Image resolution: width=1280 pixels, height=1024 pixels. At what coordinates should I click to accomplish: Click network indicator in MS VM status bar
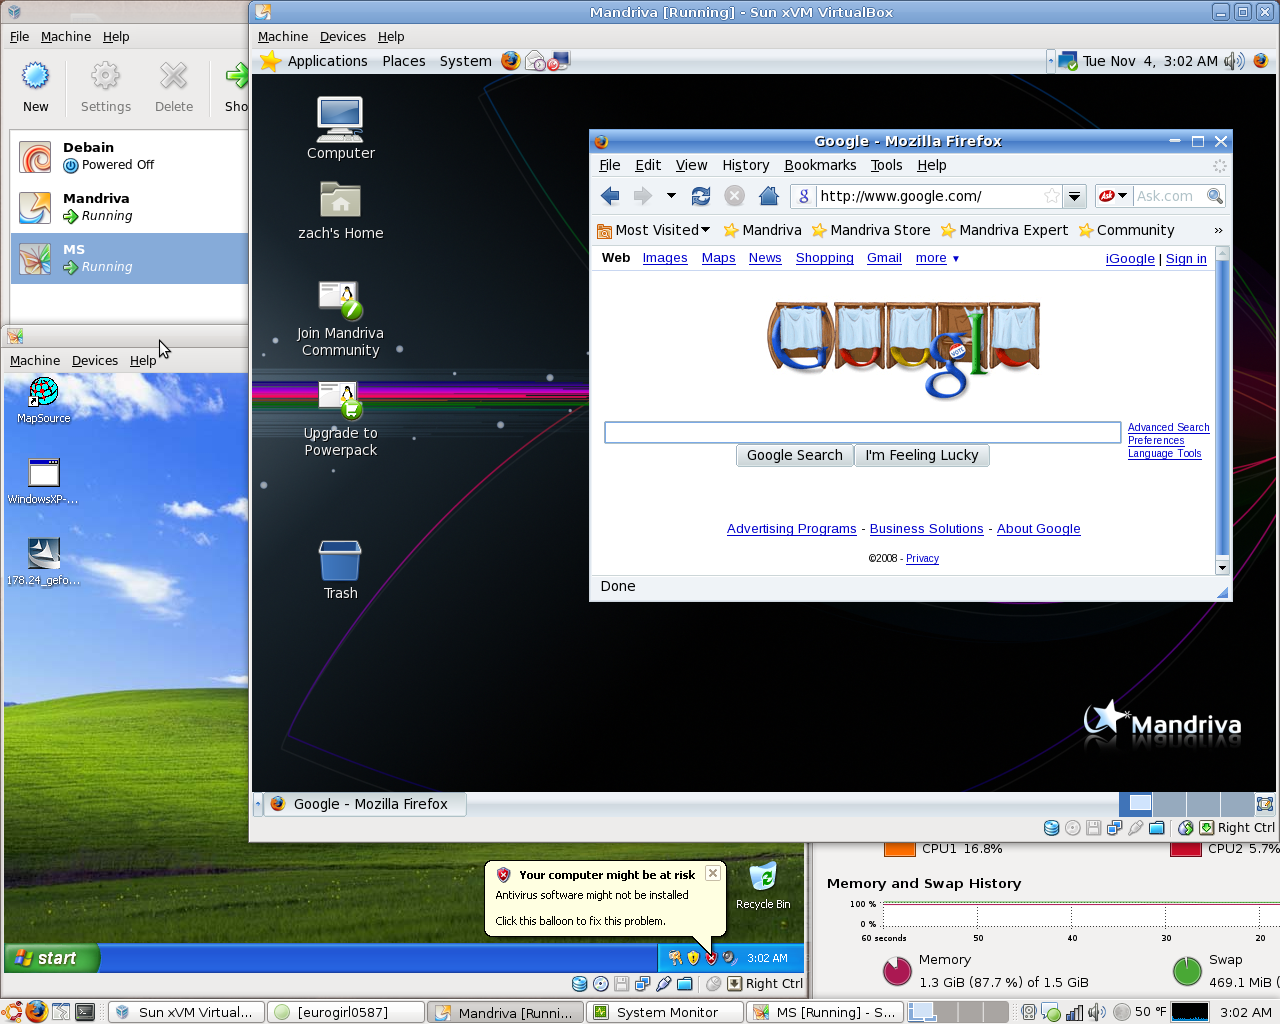tap(642, 984)
